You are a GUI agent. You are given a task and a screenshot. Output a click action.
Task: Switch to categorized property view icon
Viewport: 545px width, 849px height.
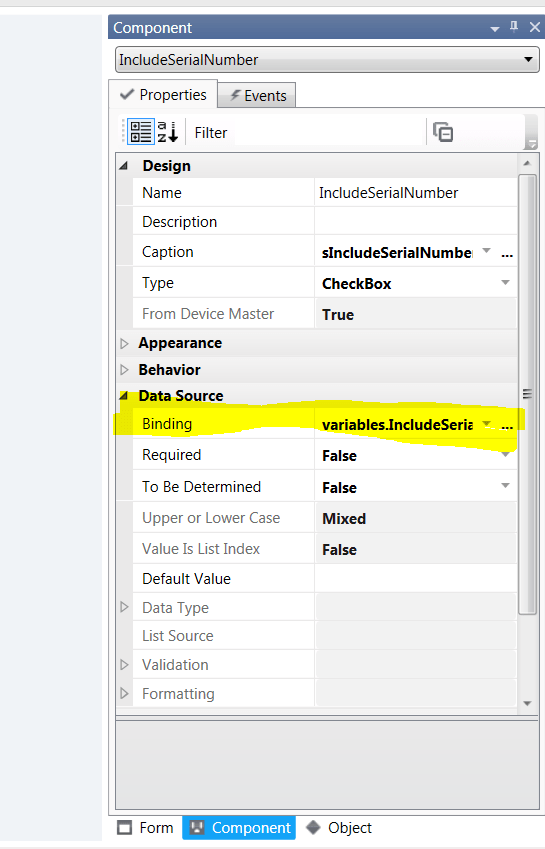(x=141, y=132)
